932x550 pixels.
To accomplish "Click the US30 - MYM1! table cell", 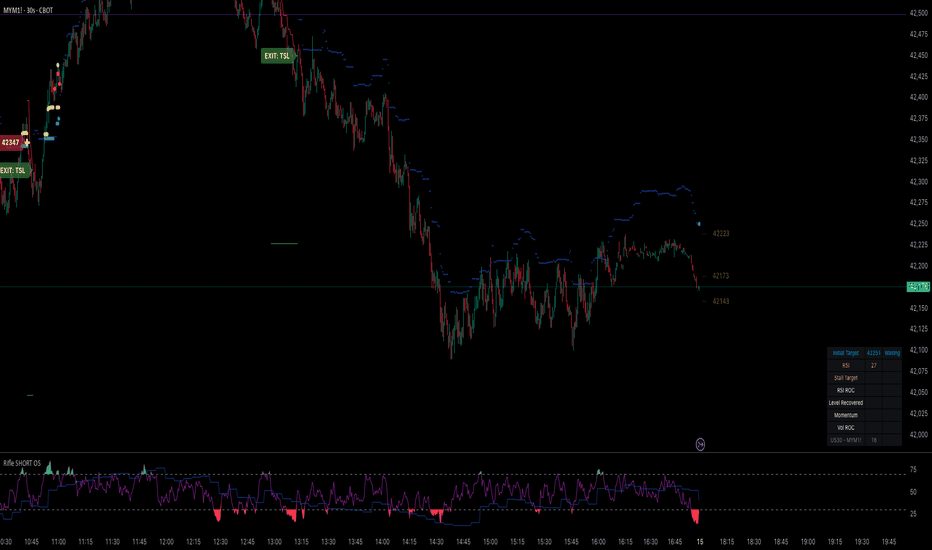I will click(846, 441).
